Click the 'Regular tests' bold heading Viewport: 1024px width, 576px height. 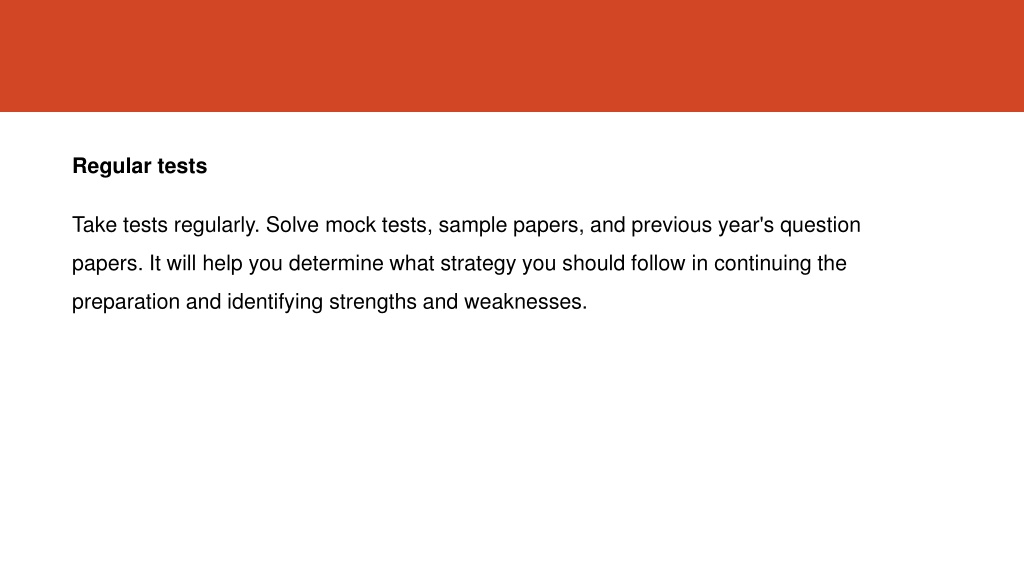pos(139,166)
